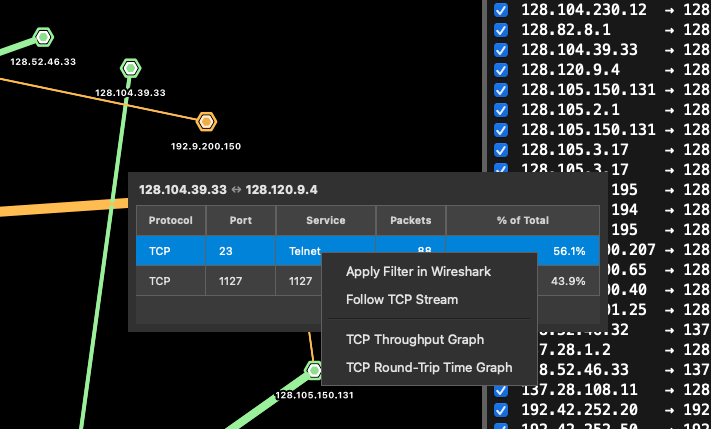Click the 128.104.39.33 label under the graph node

[x=130, y=93]
